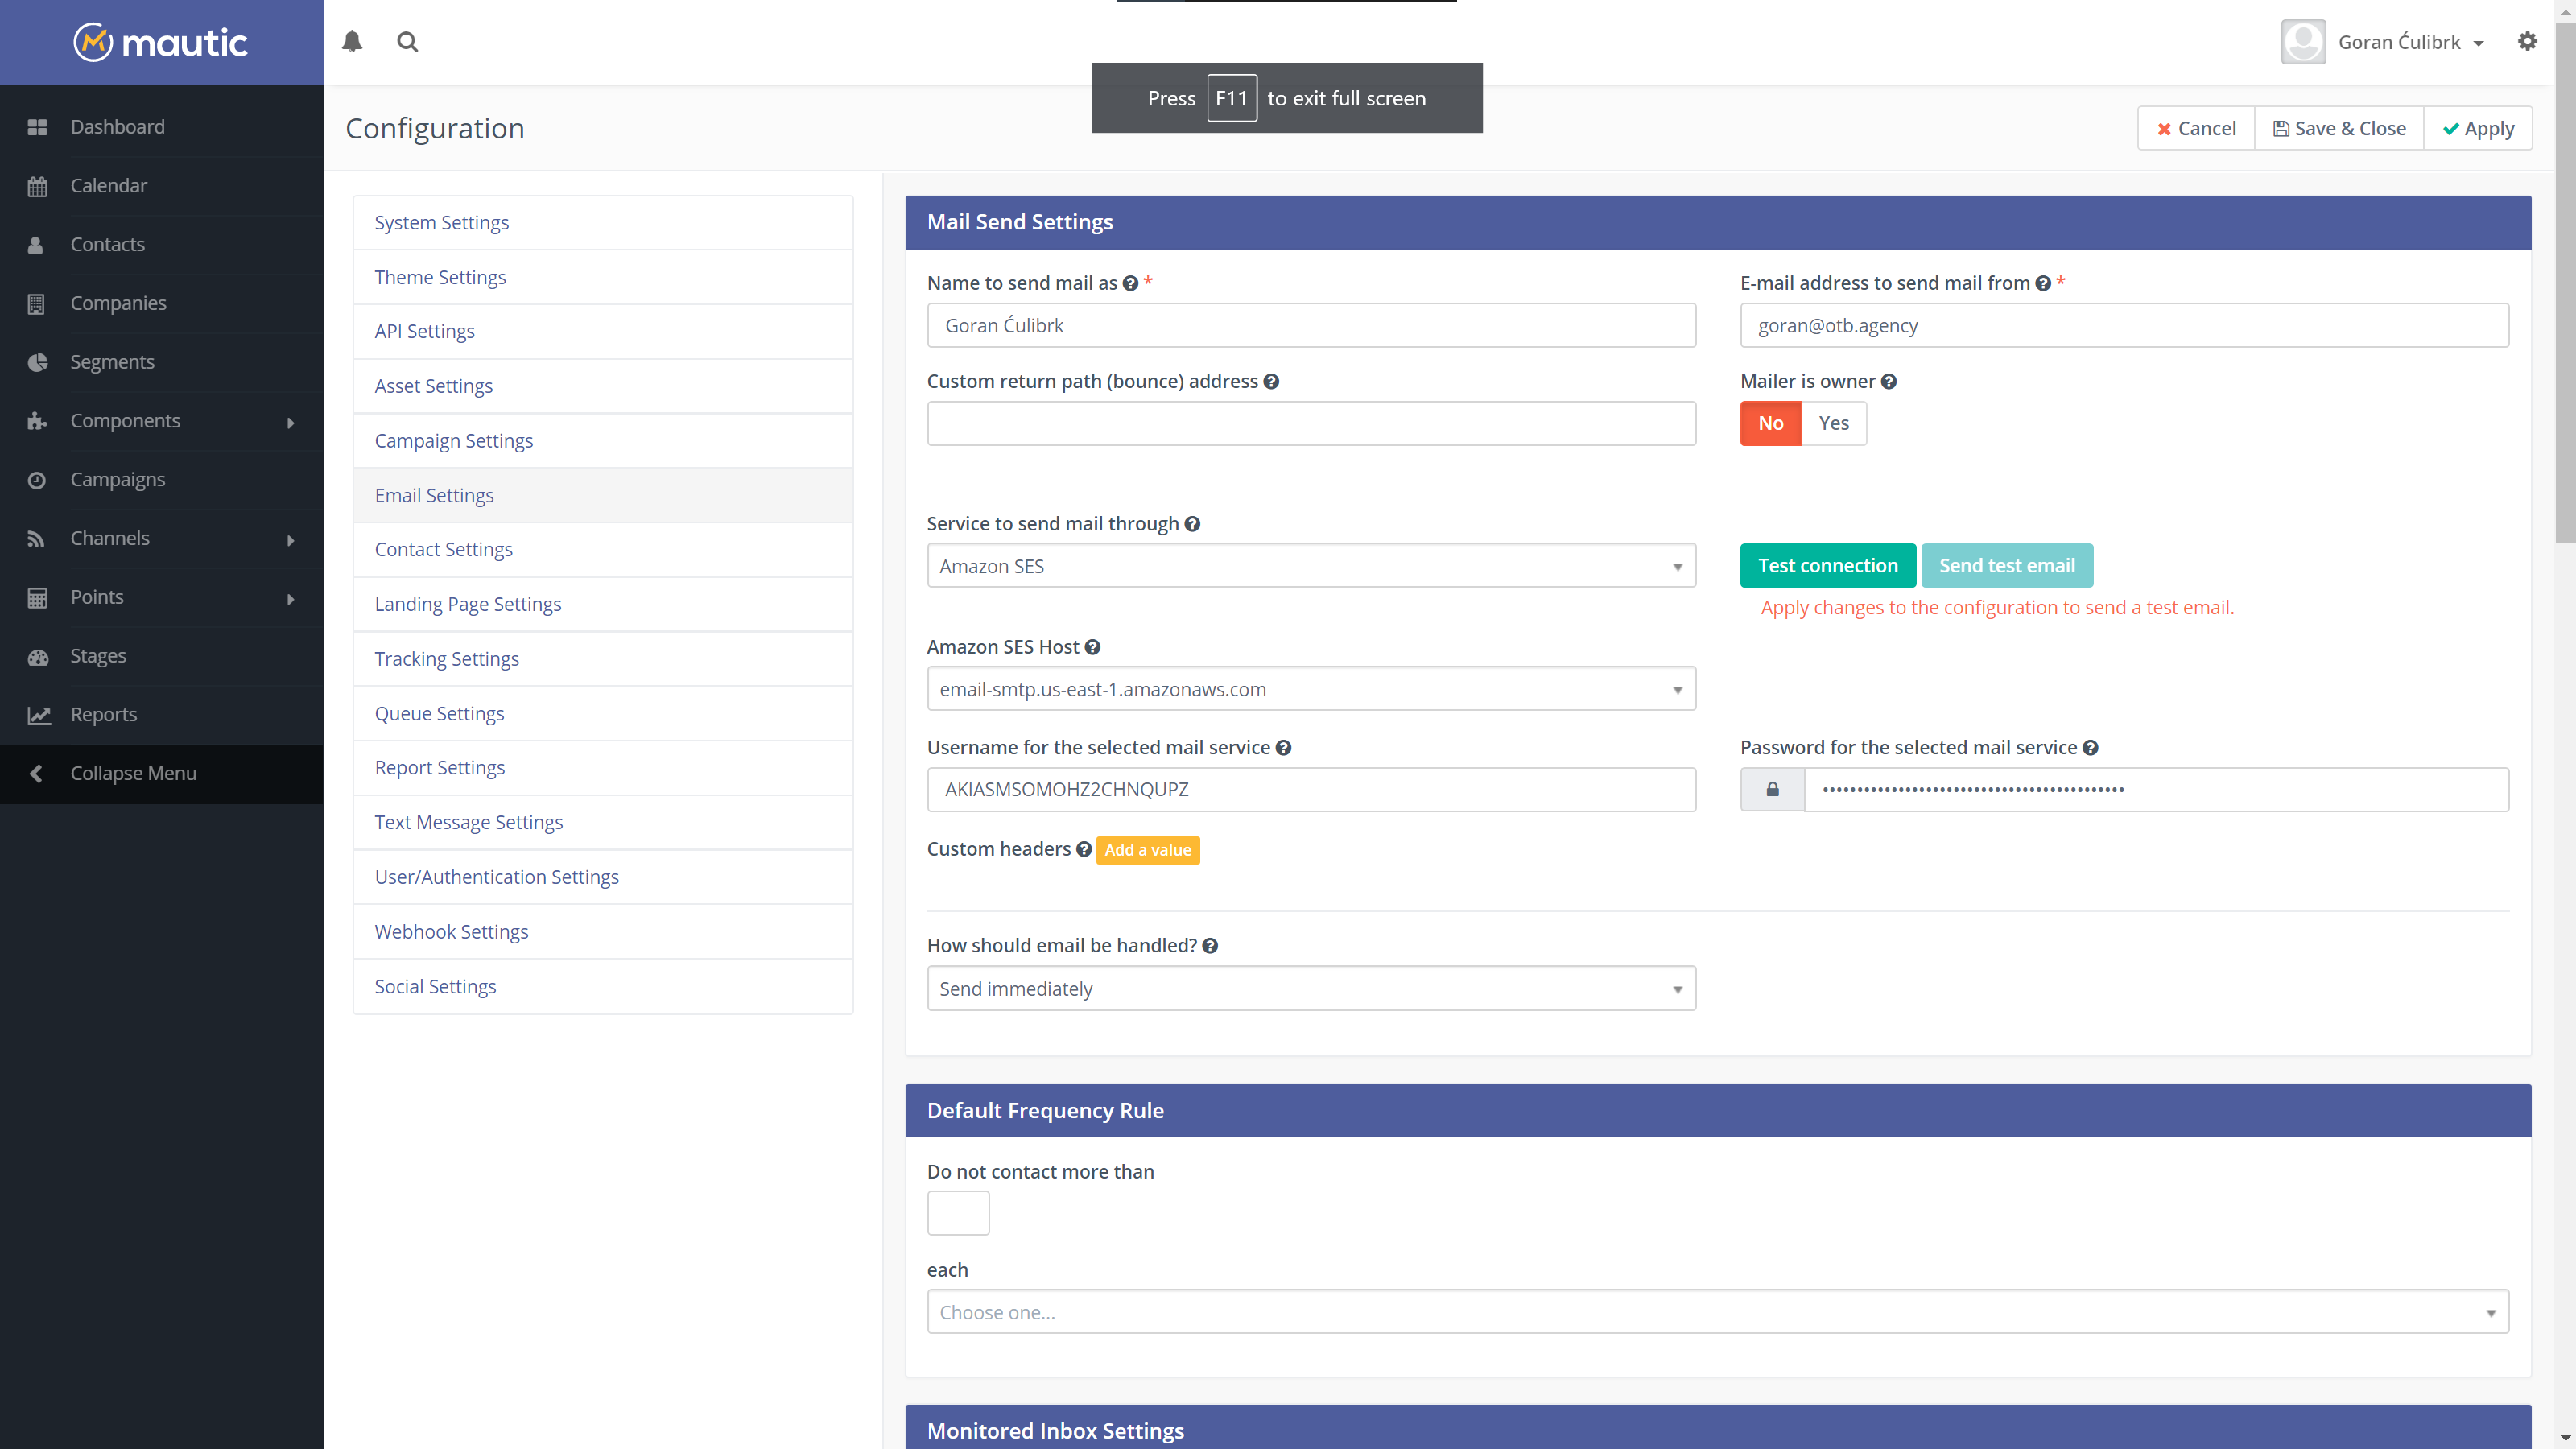
Task: Click help icon beside Amazon SES Host
Action: click(1092, 647)
